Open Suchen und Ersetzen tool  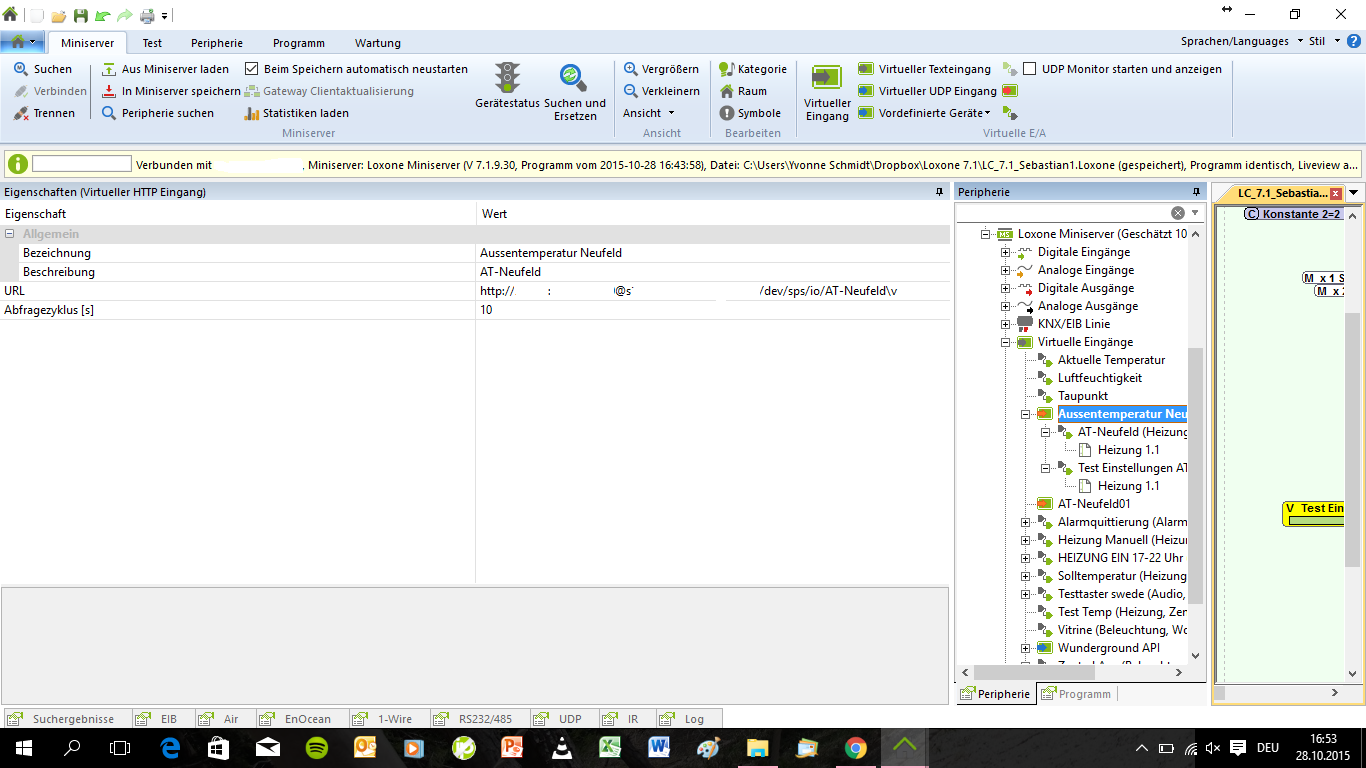(573, 78)
